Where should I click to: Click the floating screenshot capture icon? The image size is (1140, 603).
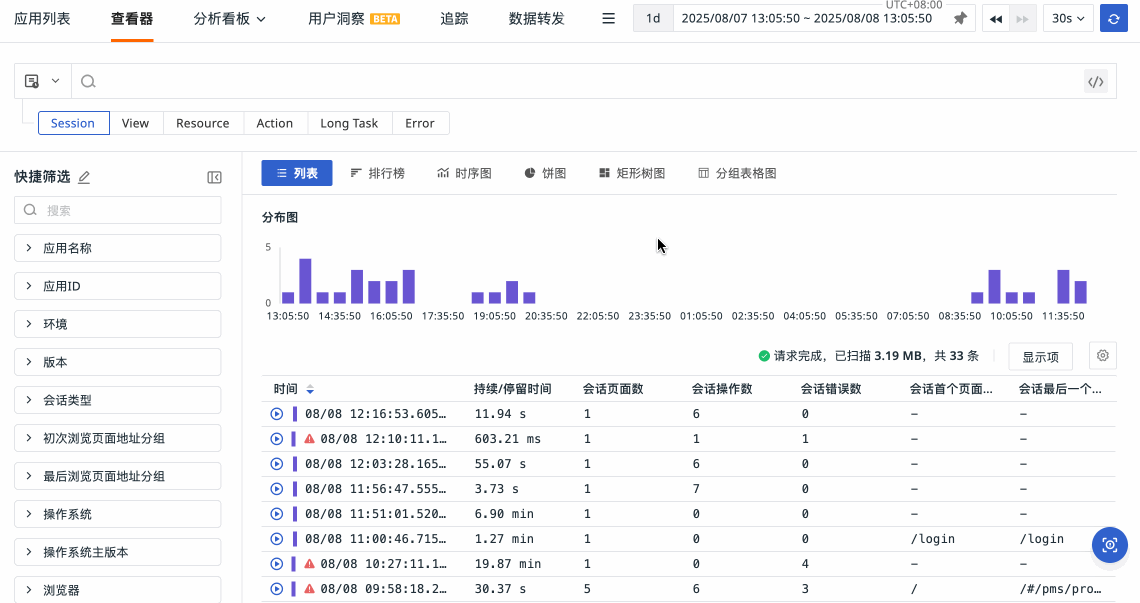1109,545
